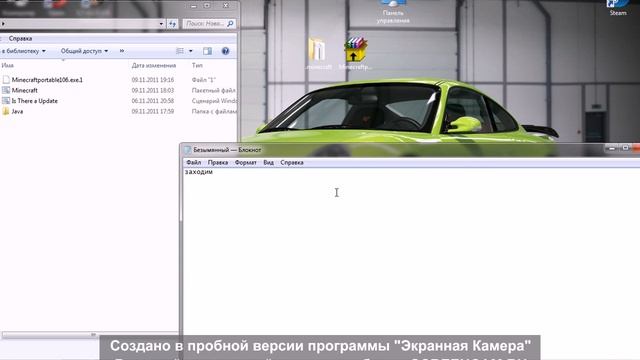640x360 pixels.
Task: Open the 'в библиотеку' dropdown in Explorer
Action: point(23,51)
